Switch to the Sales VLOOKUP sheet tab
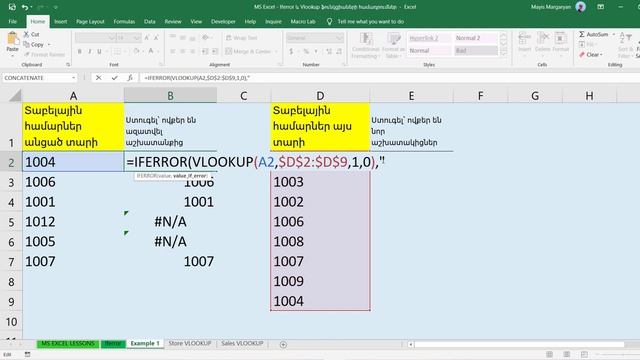 (242, 344)
